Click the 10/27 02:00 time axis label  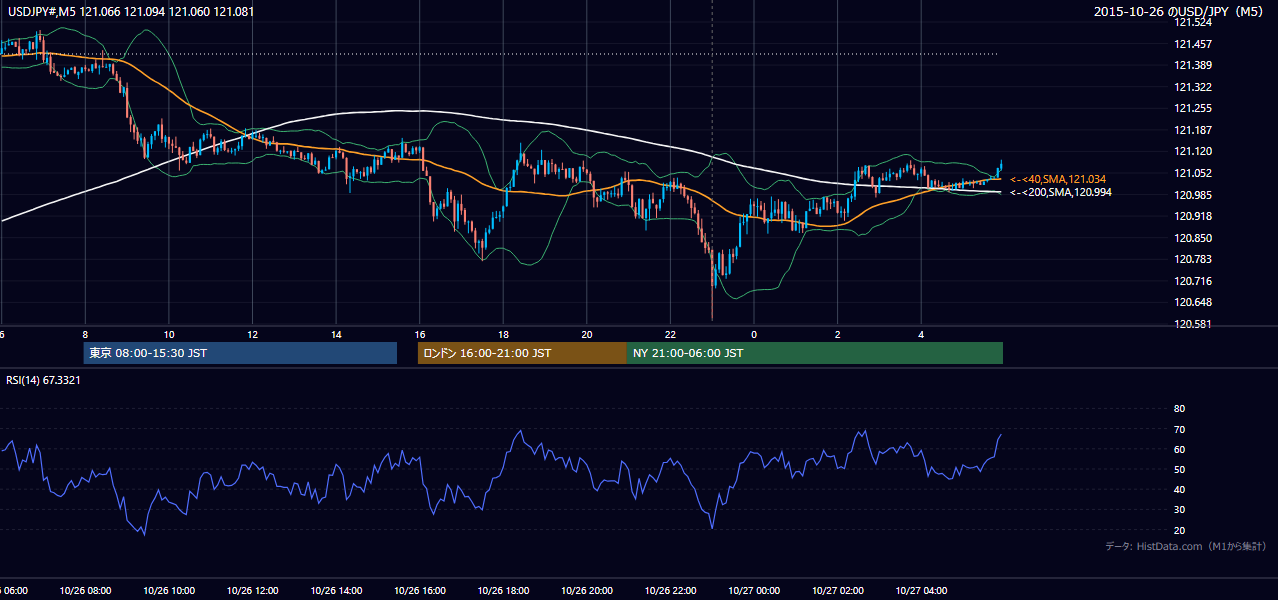click(838, 590)
